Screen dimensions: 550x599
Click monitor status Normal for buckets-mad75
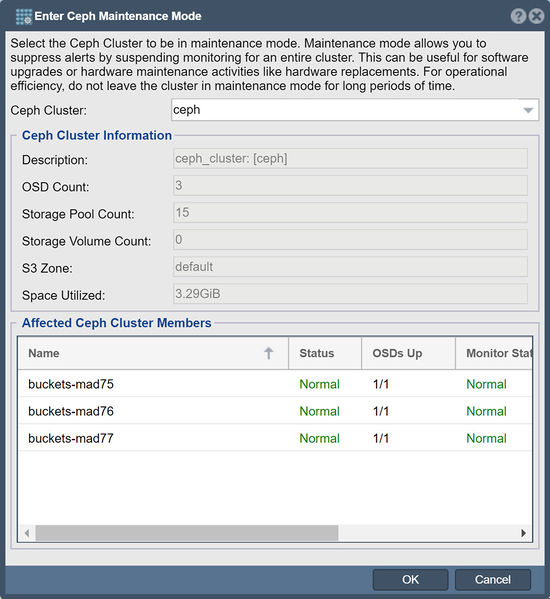point(486,384)
